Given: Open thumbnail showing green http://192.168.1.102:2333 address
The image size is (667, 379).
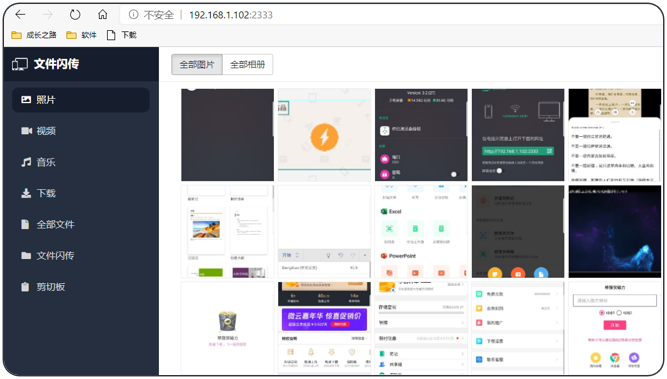Looking at the screenshot, I should (x=518, y=135).
